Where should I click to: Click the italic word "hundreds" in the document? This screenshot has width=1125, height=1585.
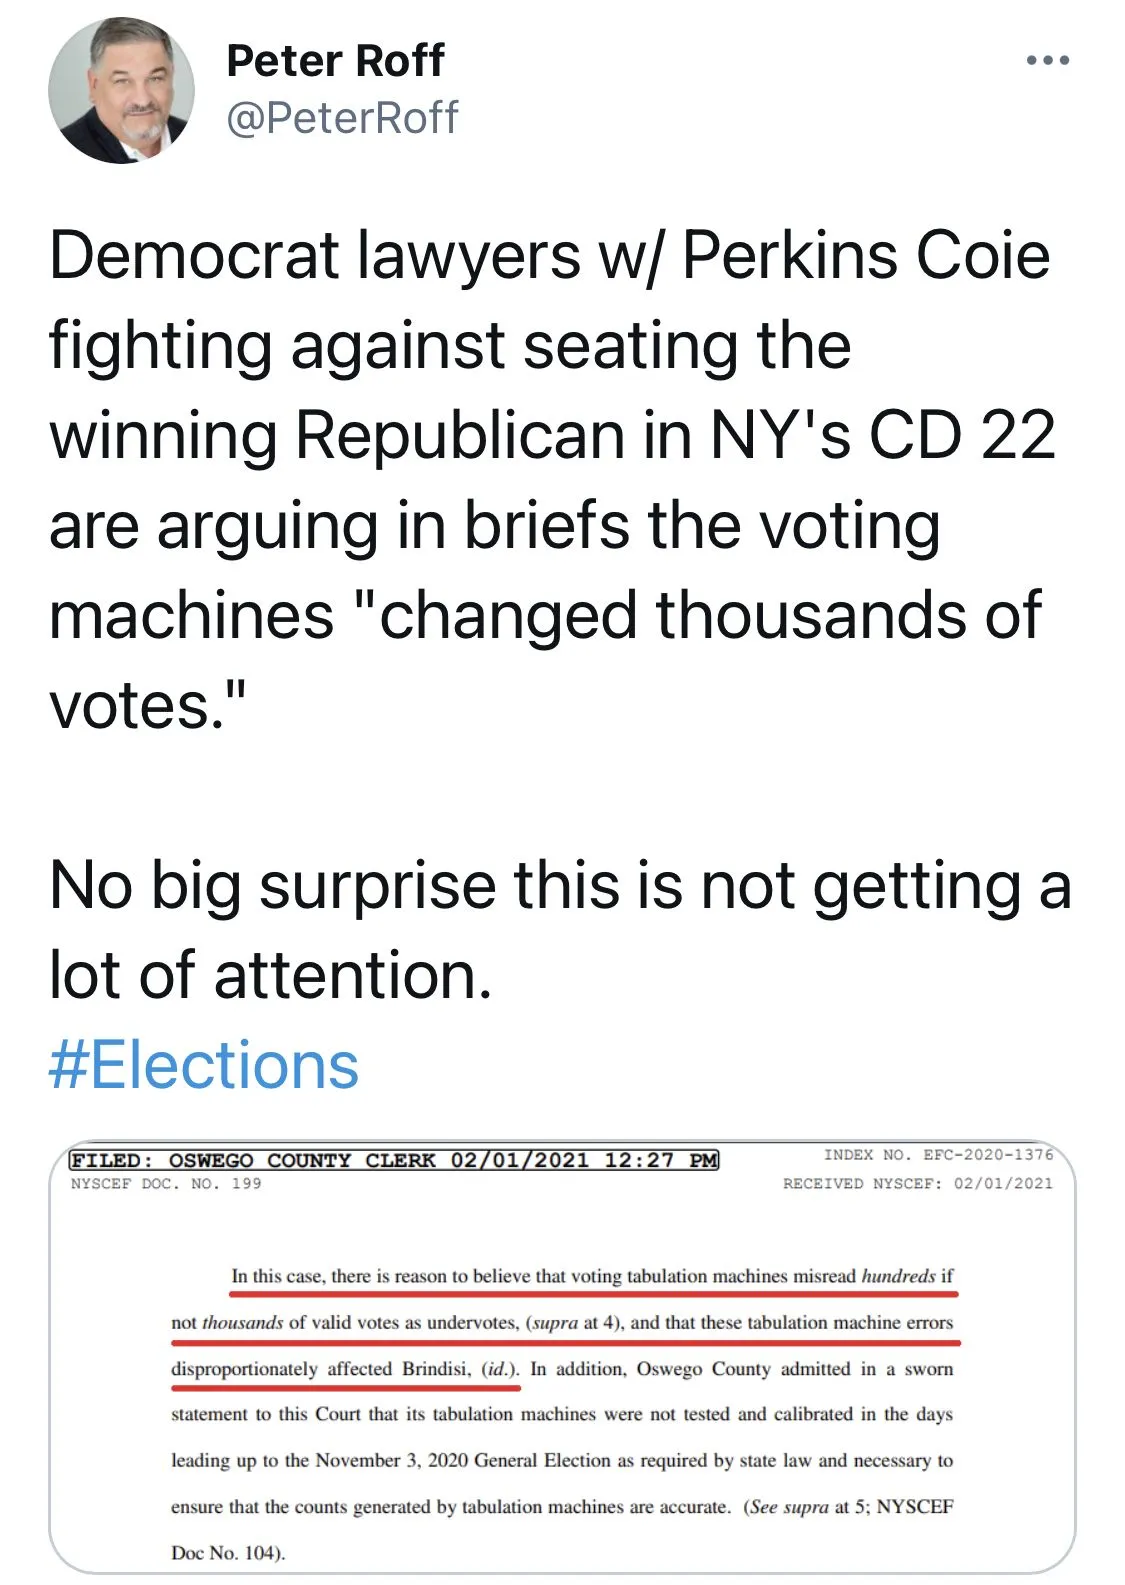898,1276
